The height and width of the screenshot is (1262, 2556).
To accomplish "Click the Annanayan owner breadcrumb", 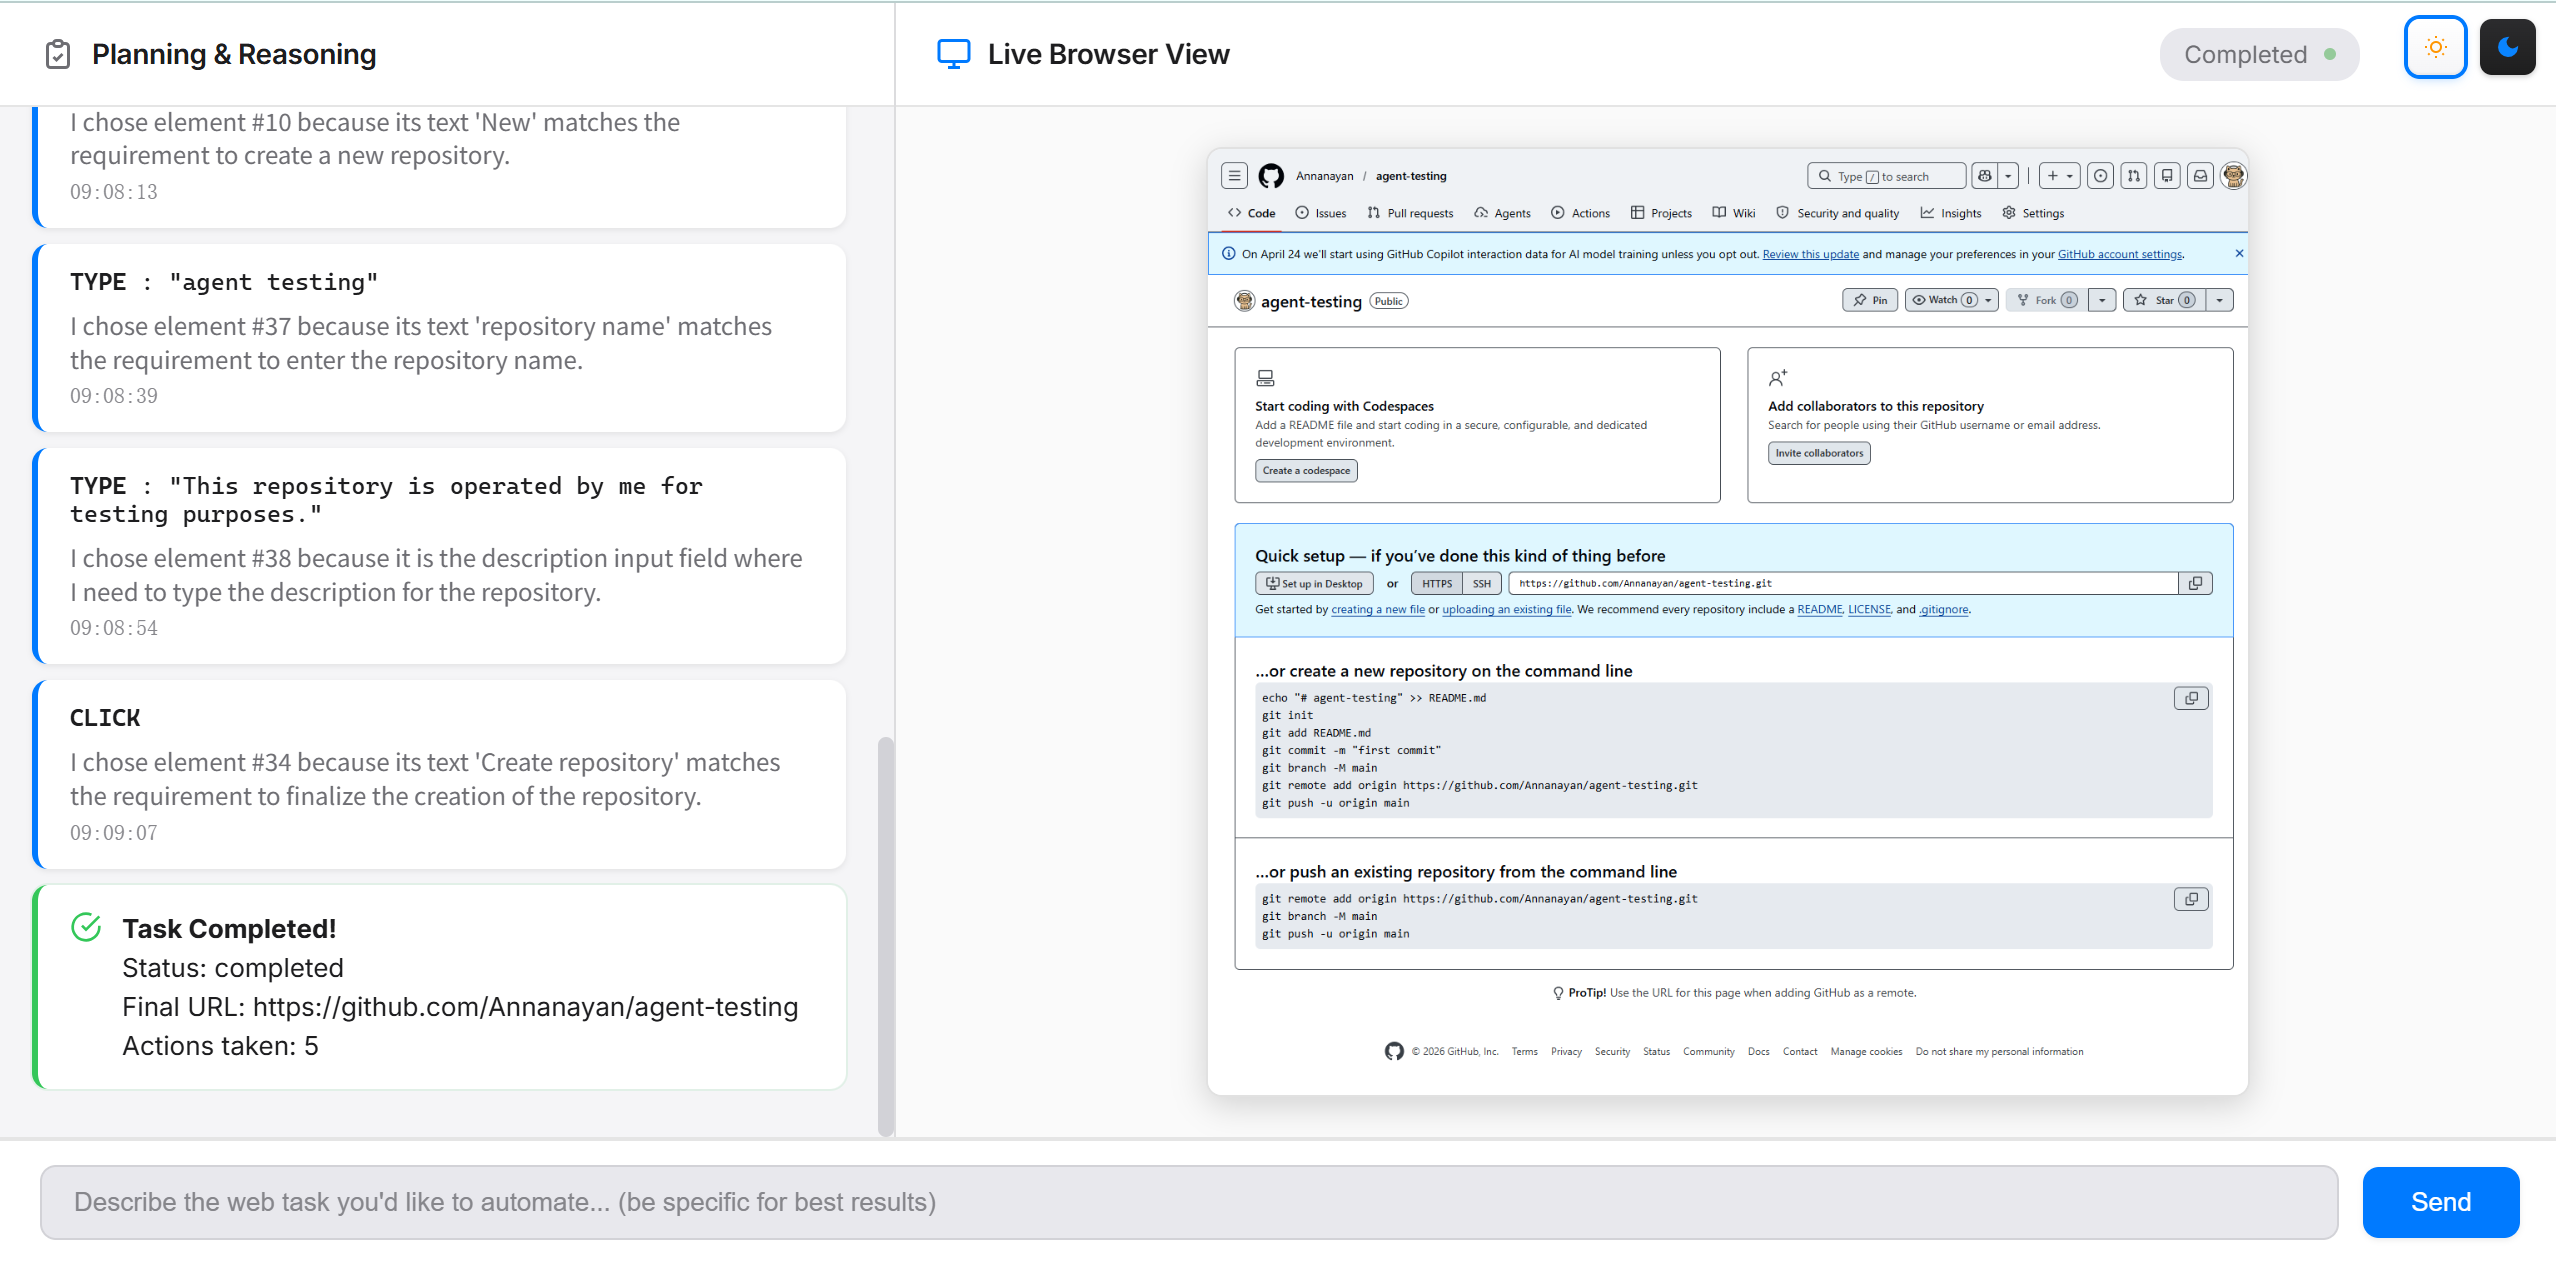I will [1324, 176].
